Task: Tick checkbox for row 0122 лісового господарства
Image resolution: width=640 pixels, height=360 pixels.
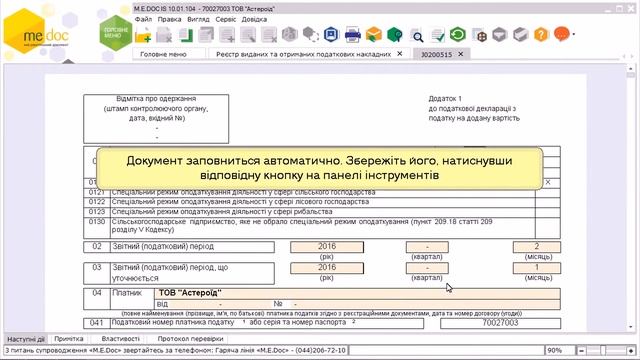Action: point(548,202)
